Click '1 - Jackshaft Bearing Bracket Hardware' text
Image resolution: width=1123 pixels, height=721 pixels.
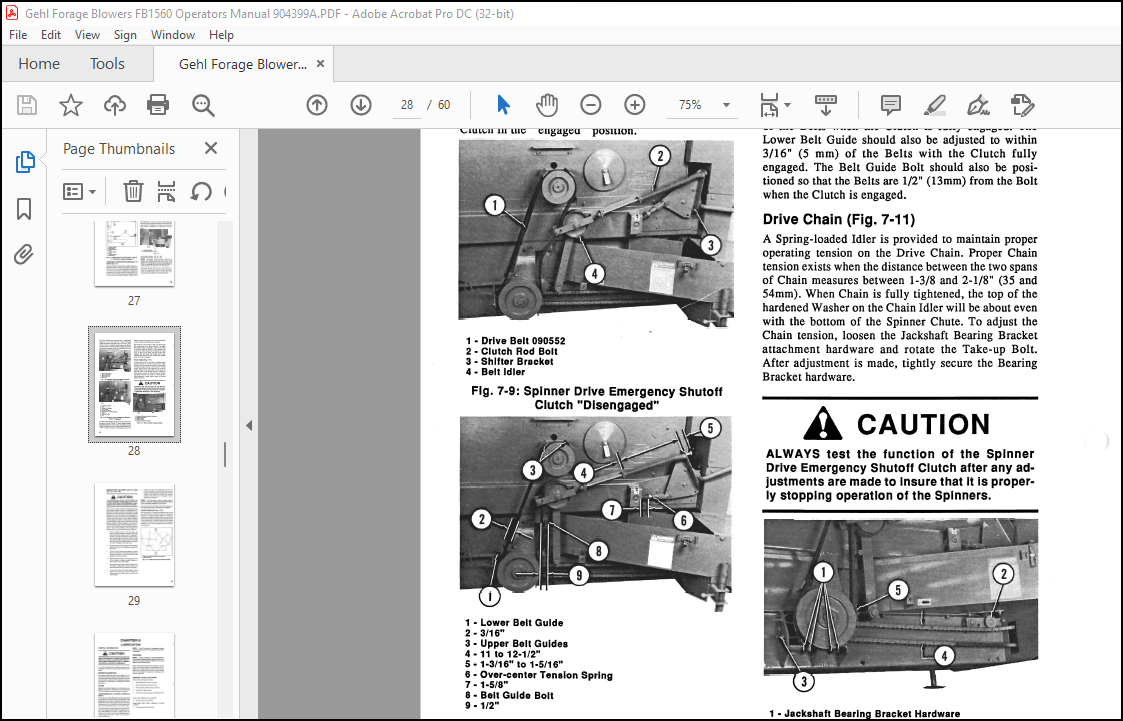tap(864, 714)
